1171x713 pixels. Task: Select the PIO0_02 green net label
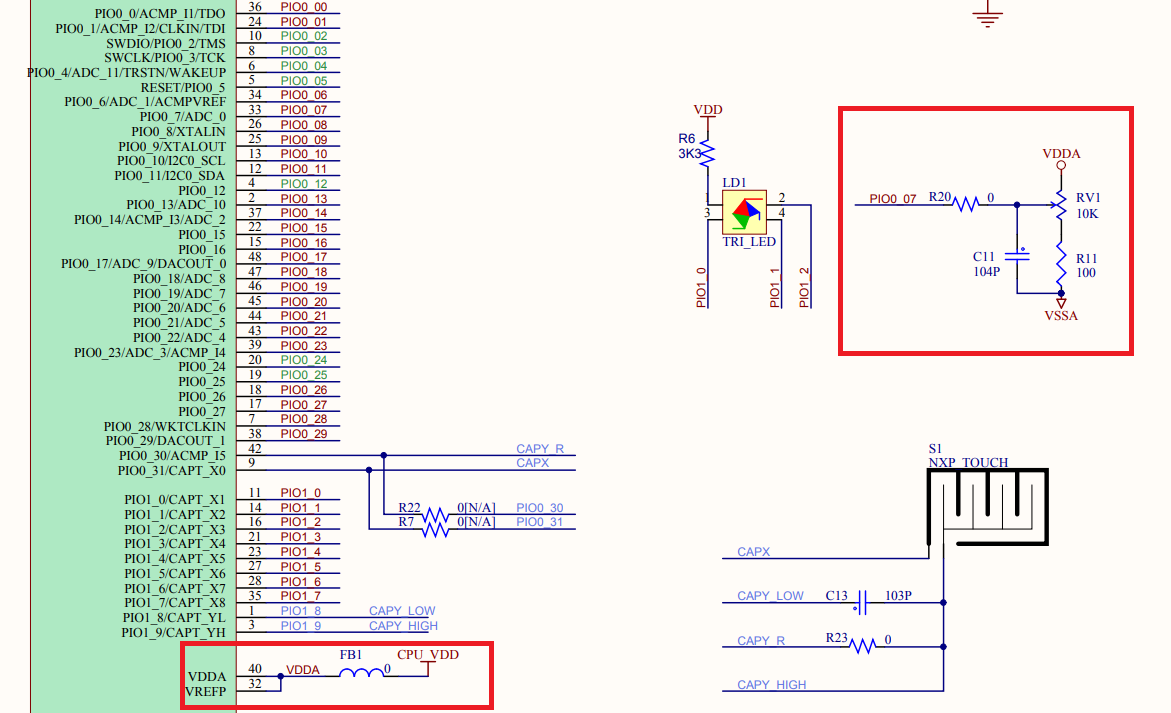[304, 36]
